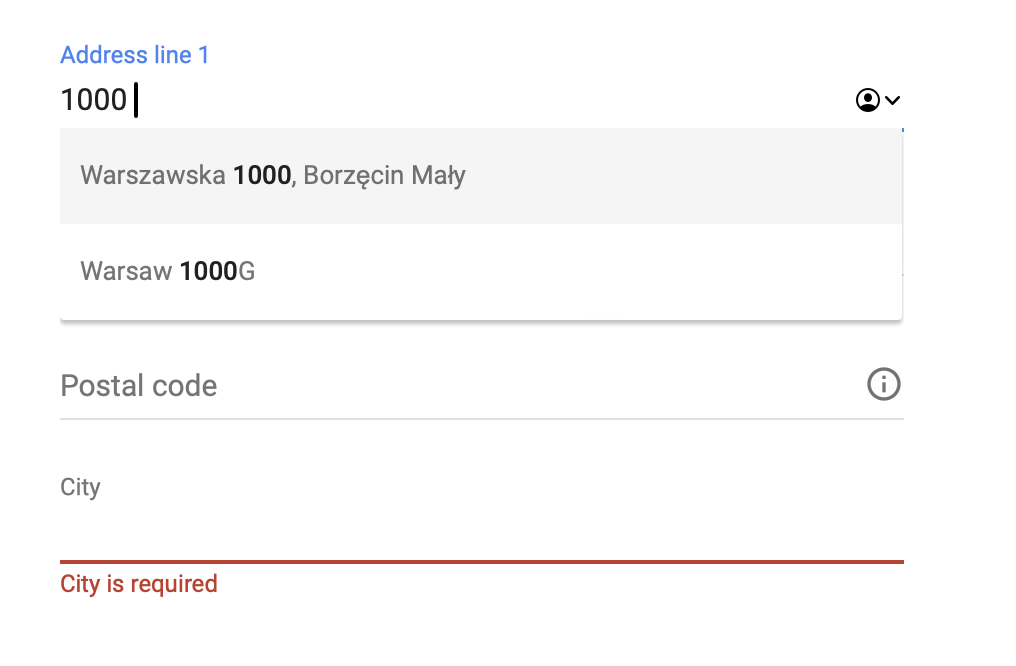Click the word Warsaw in the second suggestion
Image resolution: width=1016 pixels, height=666 pixels.
tap(126, 271)
